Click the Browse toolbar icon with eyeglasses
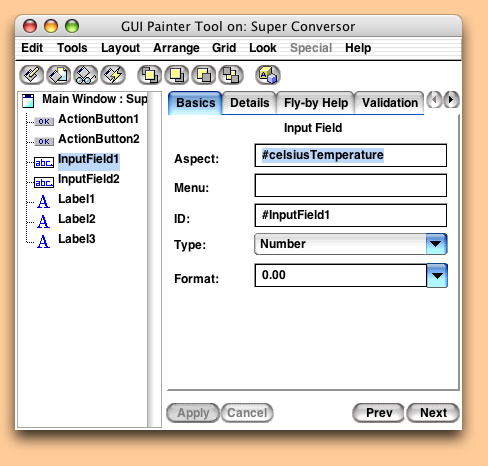The image size is (488, 466). pos(86,75)
